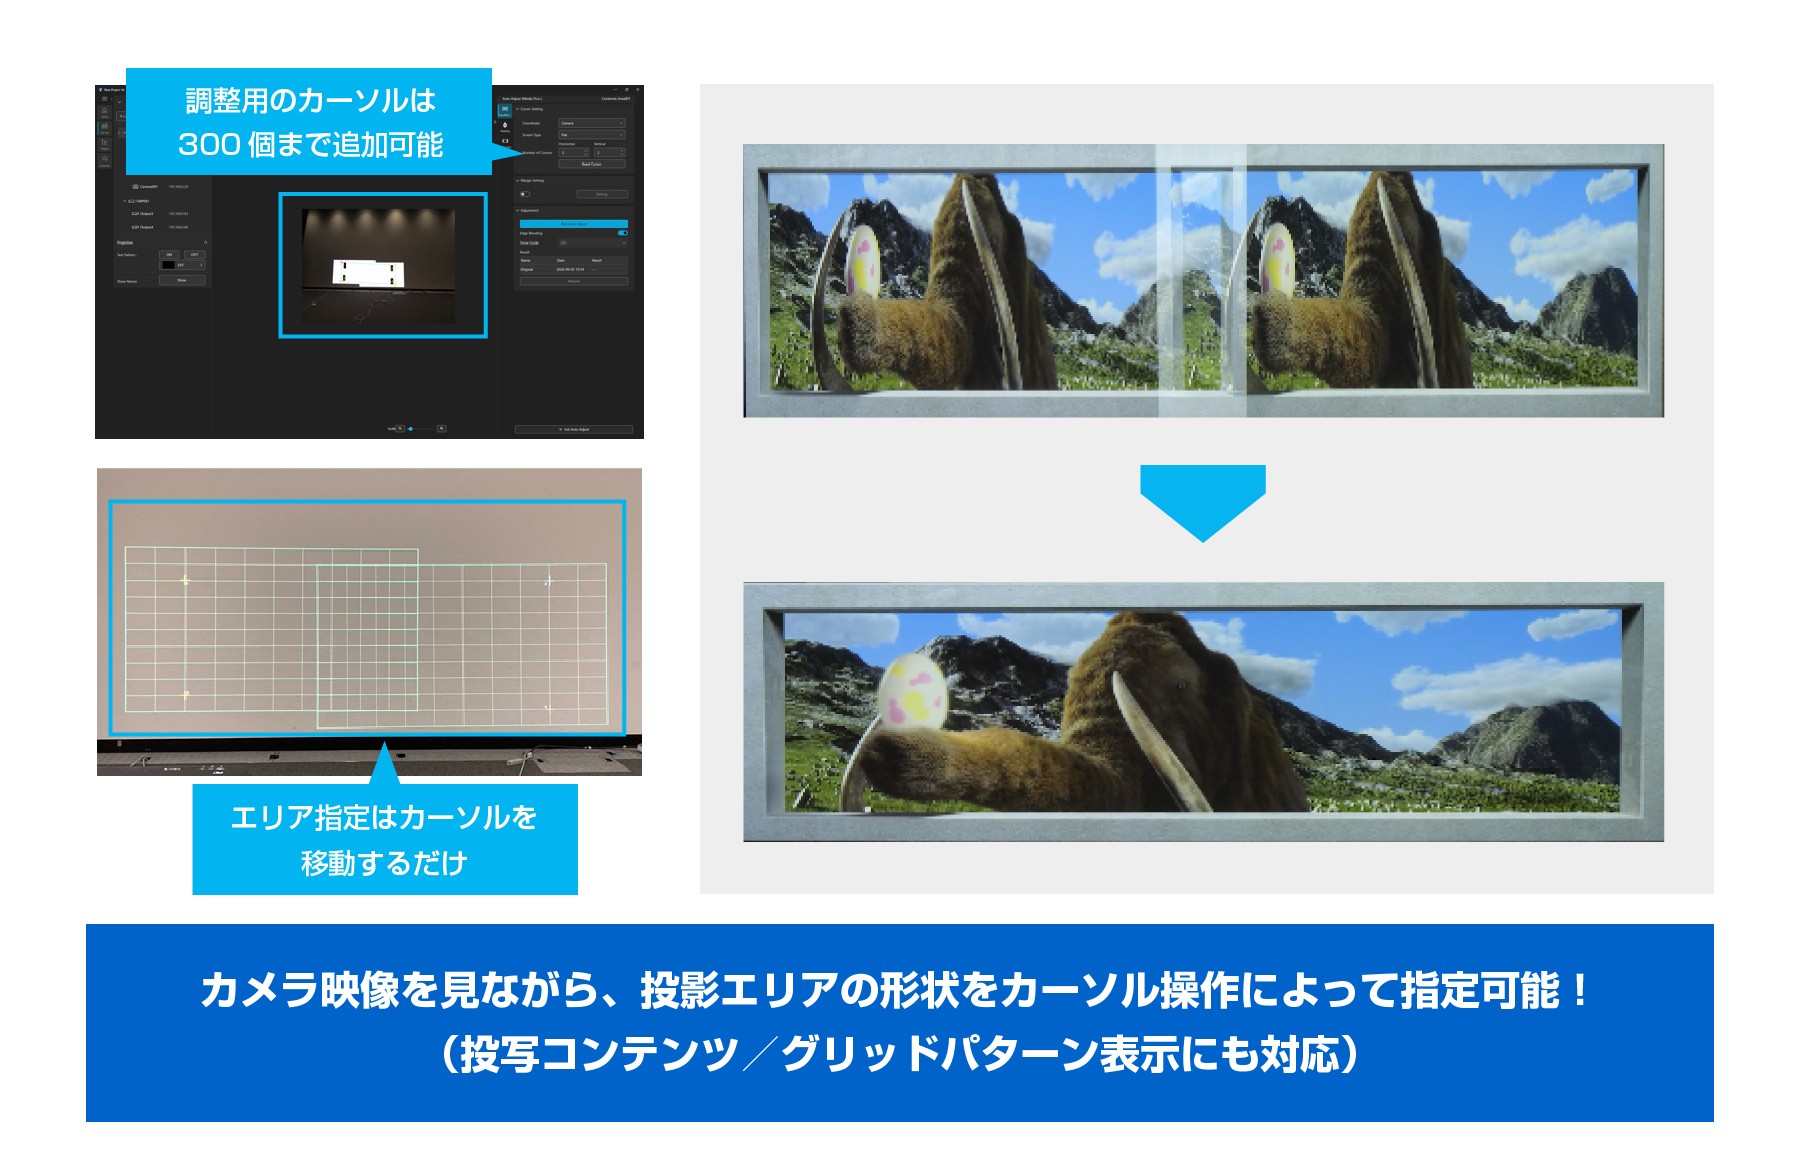Screen dimensions: 1800x1161
Task: Click the application logo in the title bar
Action: tap(100, 90)
